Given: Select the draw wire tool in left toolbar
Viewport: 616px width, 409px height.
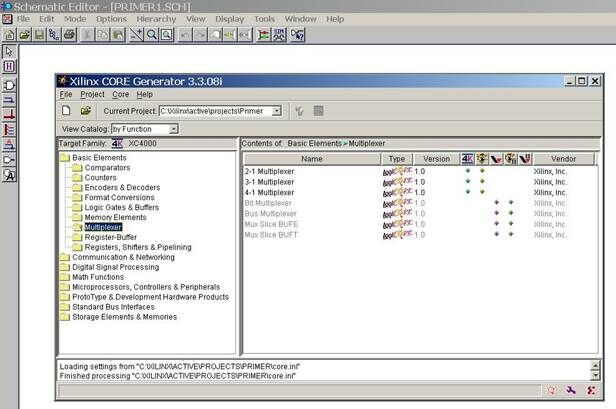Looking at the screenshot, I should click(x=9, y=100).
